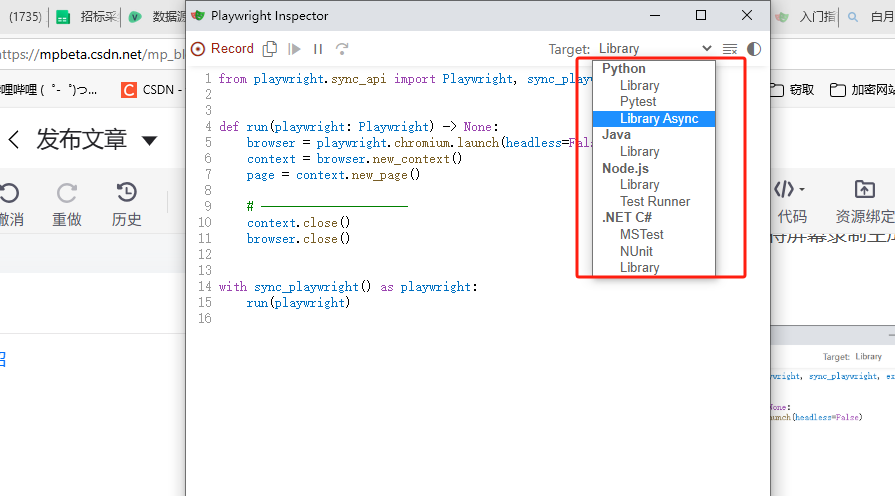This screenshot has width=895, height=496.
Task: Go back with the arrow beside 发布文章
Action: (14, 139)
